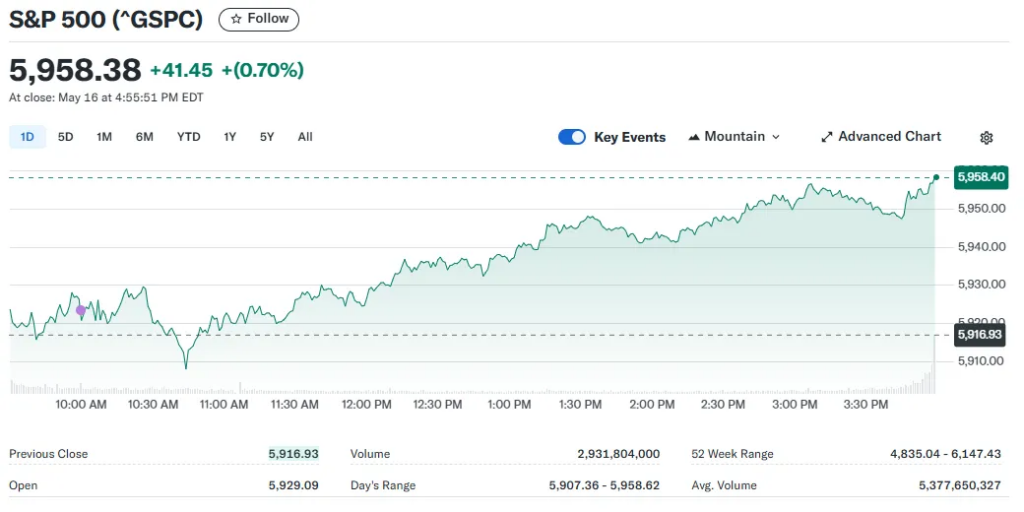Click the 5,916.93 previous close chart label
1024x512 pixels.
click(x=980, y=335)
